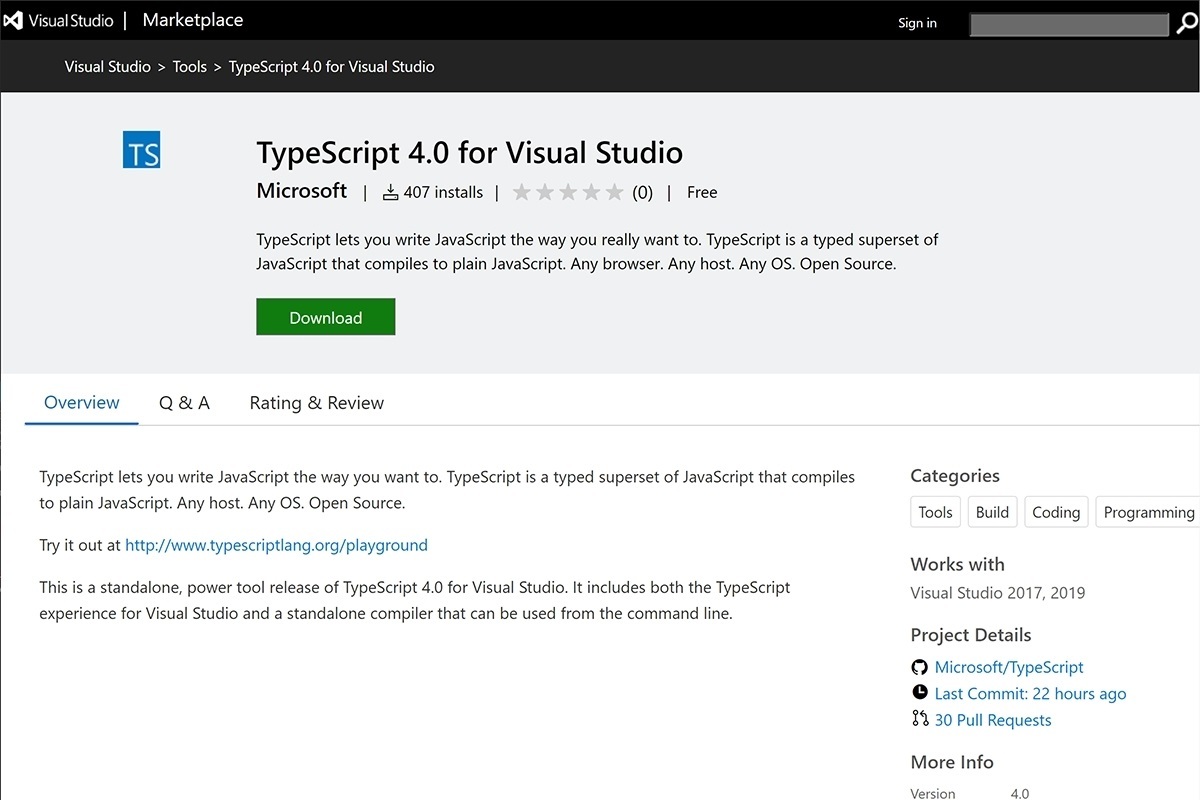This screenshot has width=1200, height=800.
Task: Click the Version 4.0 value
Action: pyautogui.click(x=1019, y=793)
